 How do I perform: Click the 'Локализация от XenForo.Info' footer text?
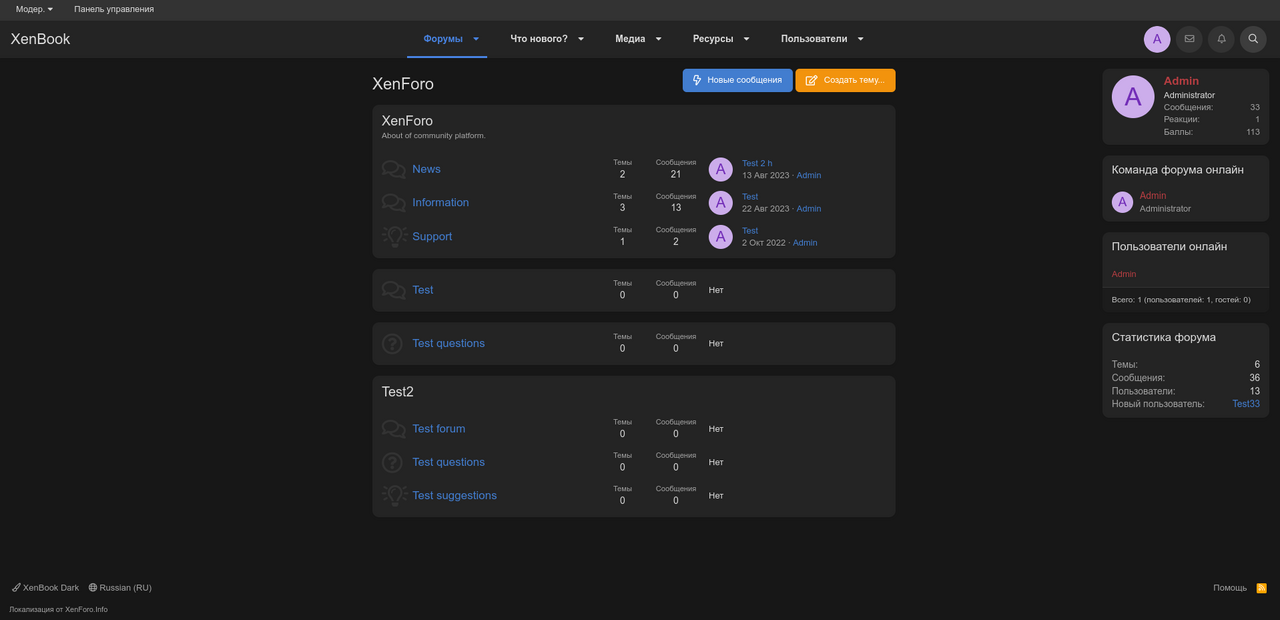point(58,609)
